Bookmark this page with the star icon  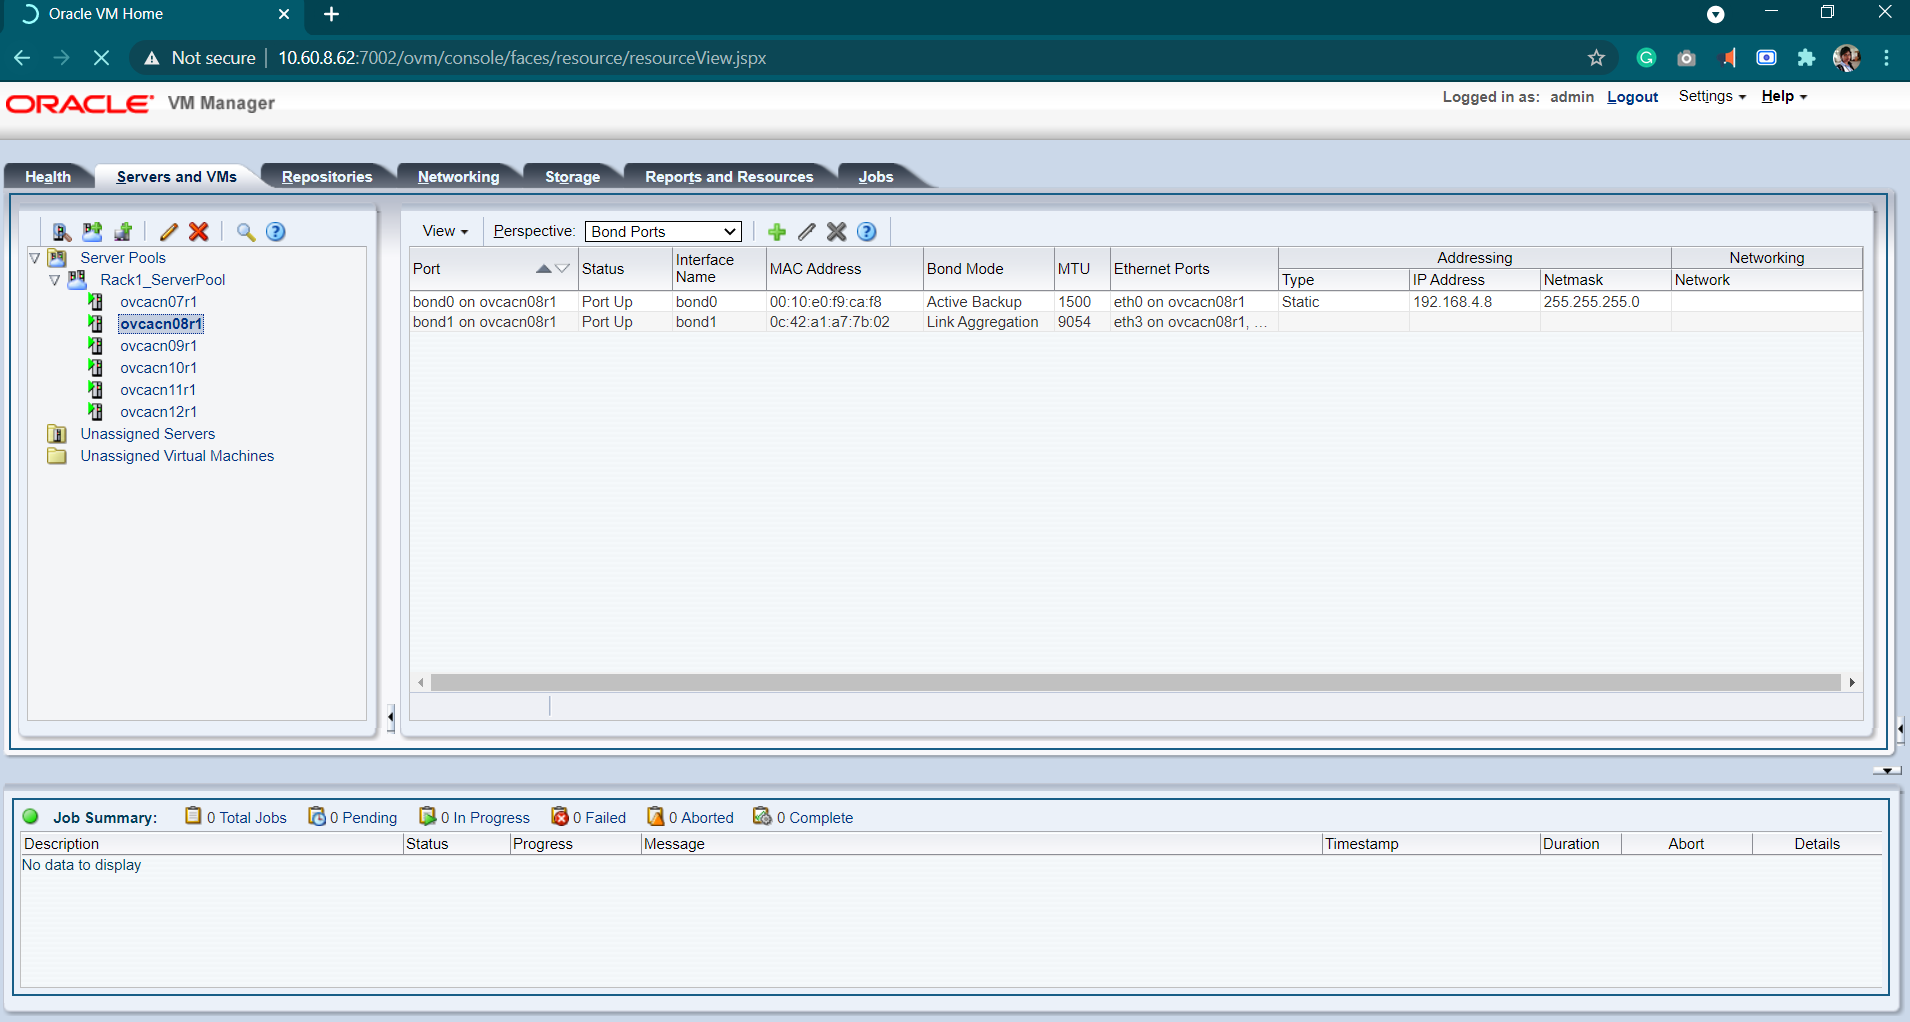click(1596, 58)
